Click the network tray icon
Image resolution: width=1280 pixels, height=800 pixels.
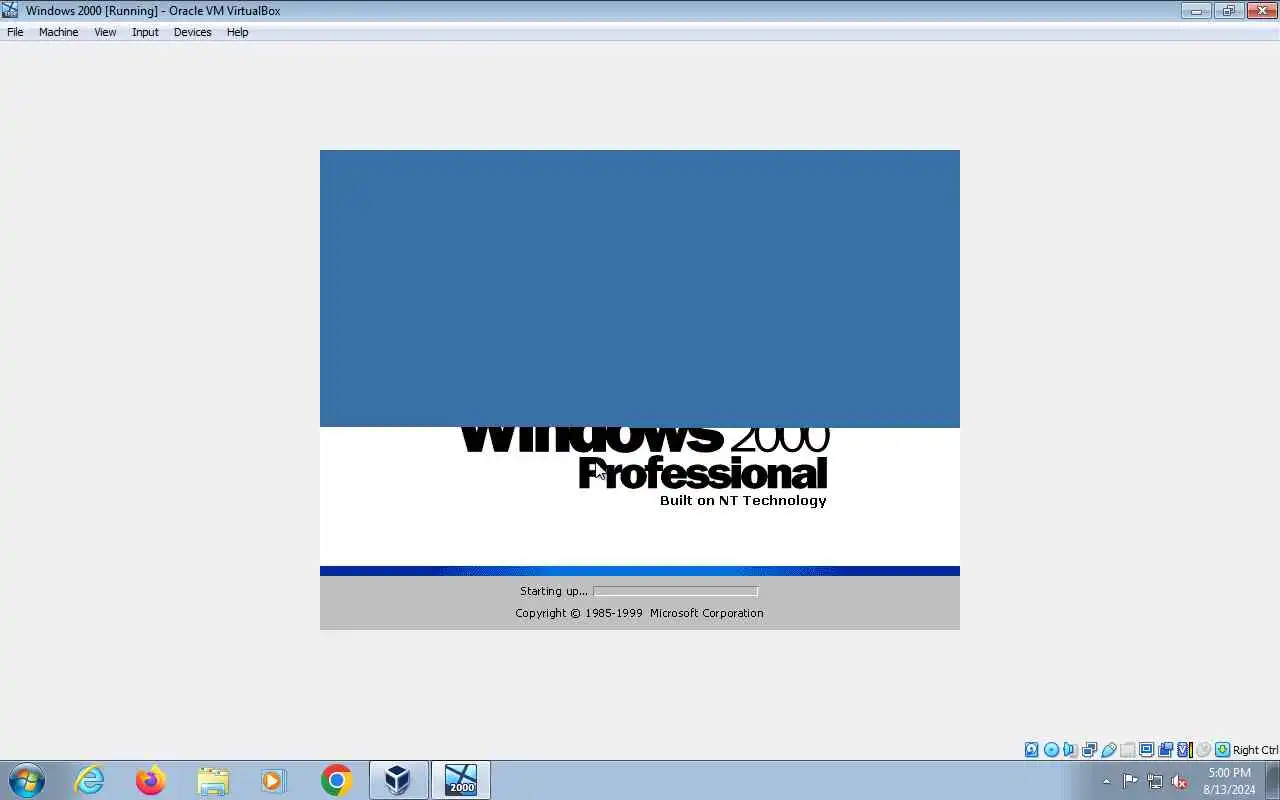1155,781
